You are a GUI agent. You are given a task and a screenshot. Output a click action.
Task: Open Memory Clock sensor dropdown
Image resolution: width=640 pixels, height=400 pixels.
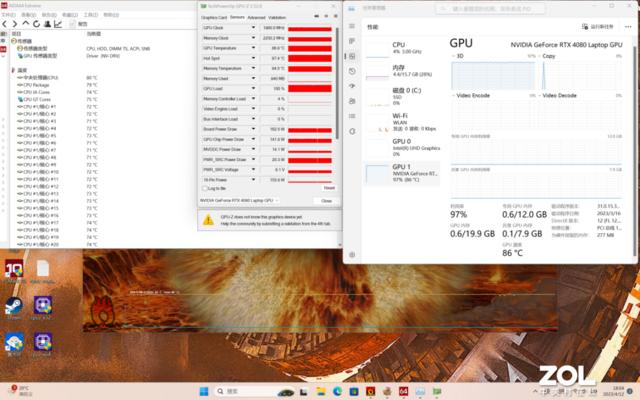(253, 38)
